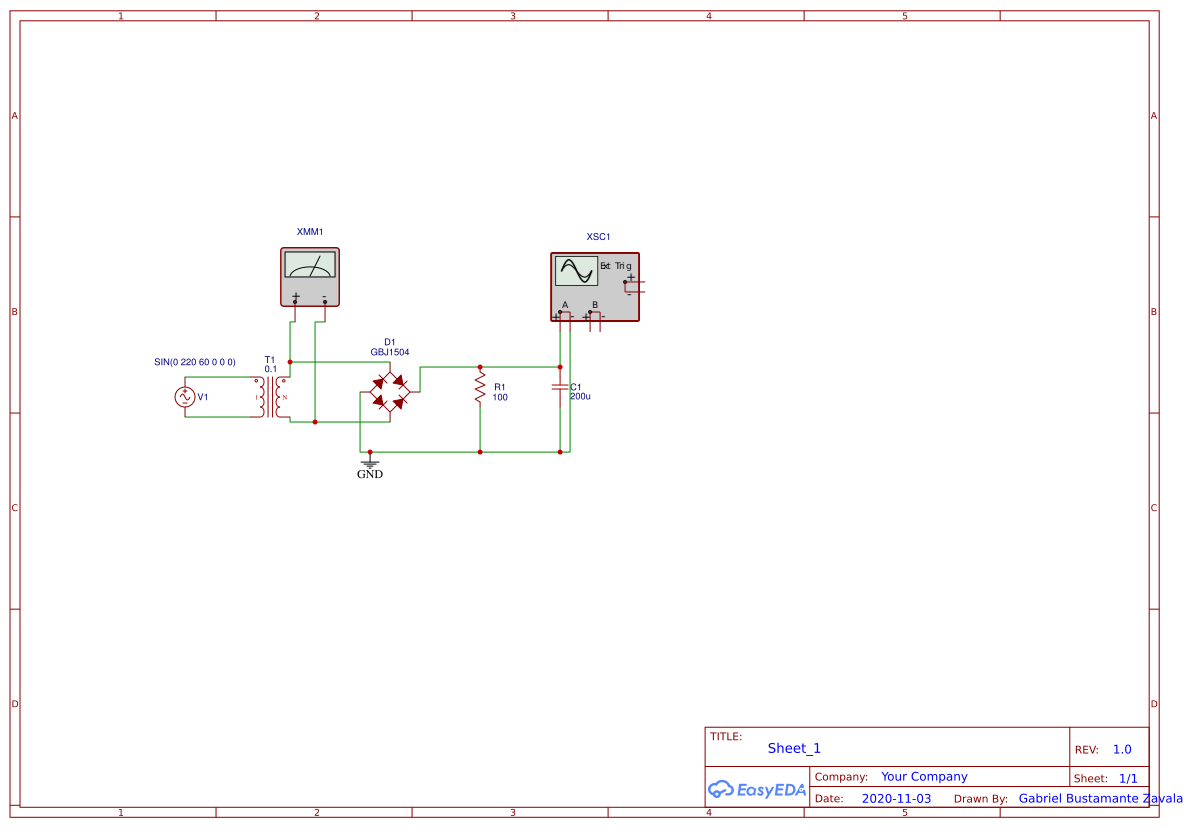
Task: Click the 'T1' designator label
Action: [x=270, y=360]
